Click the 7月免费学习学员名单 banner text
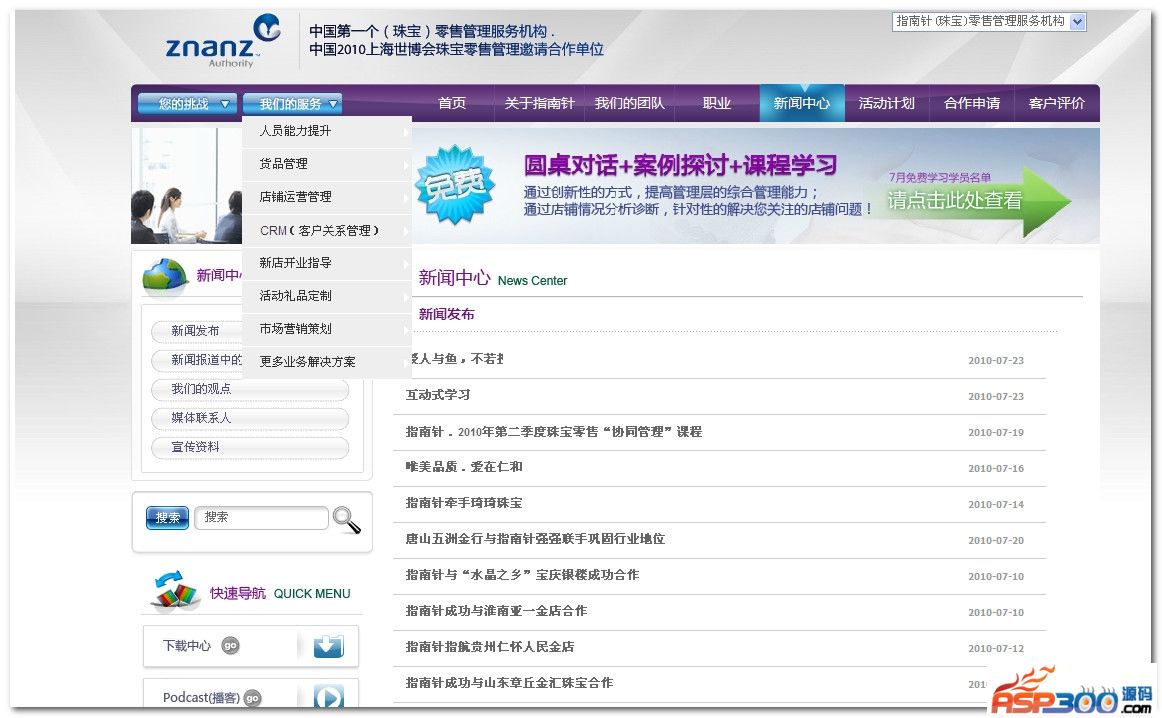Image resolution: width=1162 pixels, height=718 pixels. point(940,178)
